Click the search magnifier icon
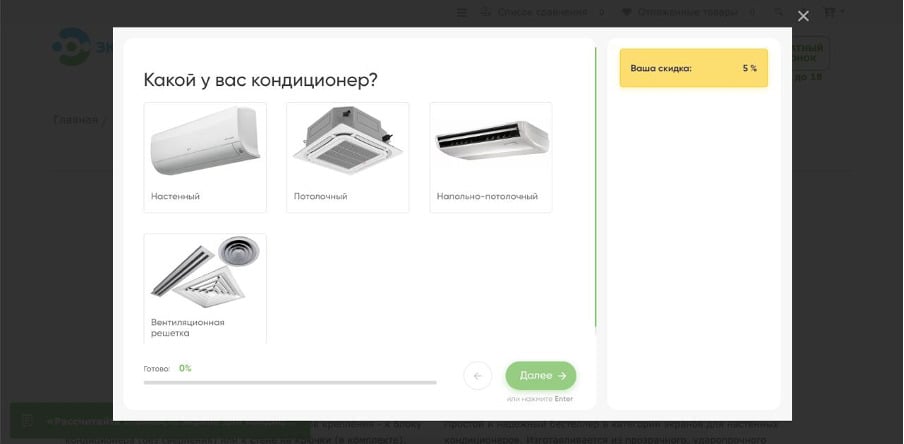904x444 pixels. [777, 12]
